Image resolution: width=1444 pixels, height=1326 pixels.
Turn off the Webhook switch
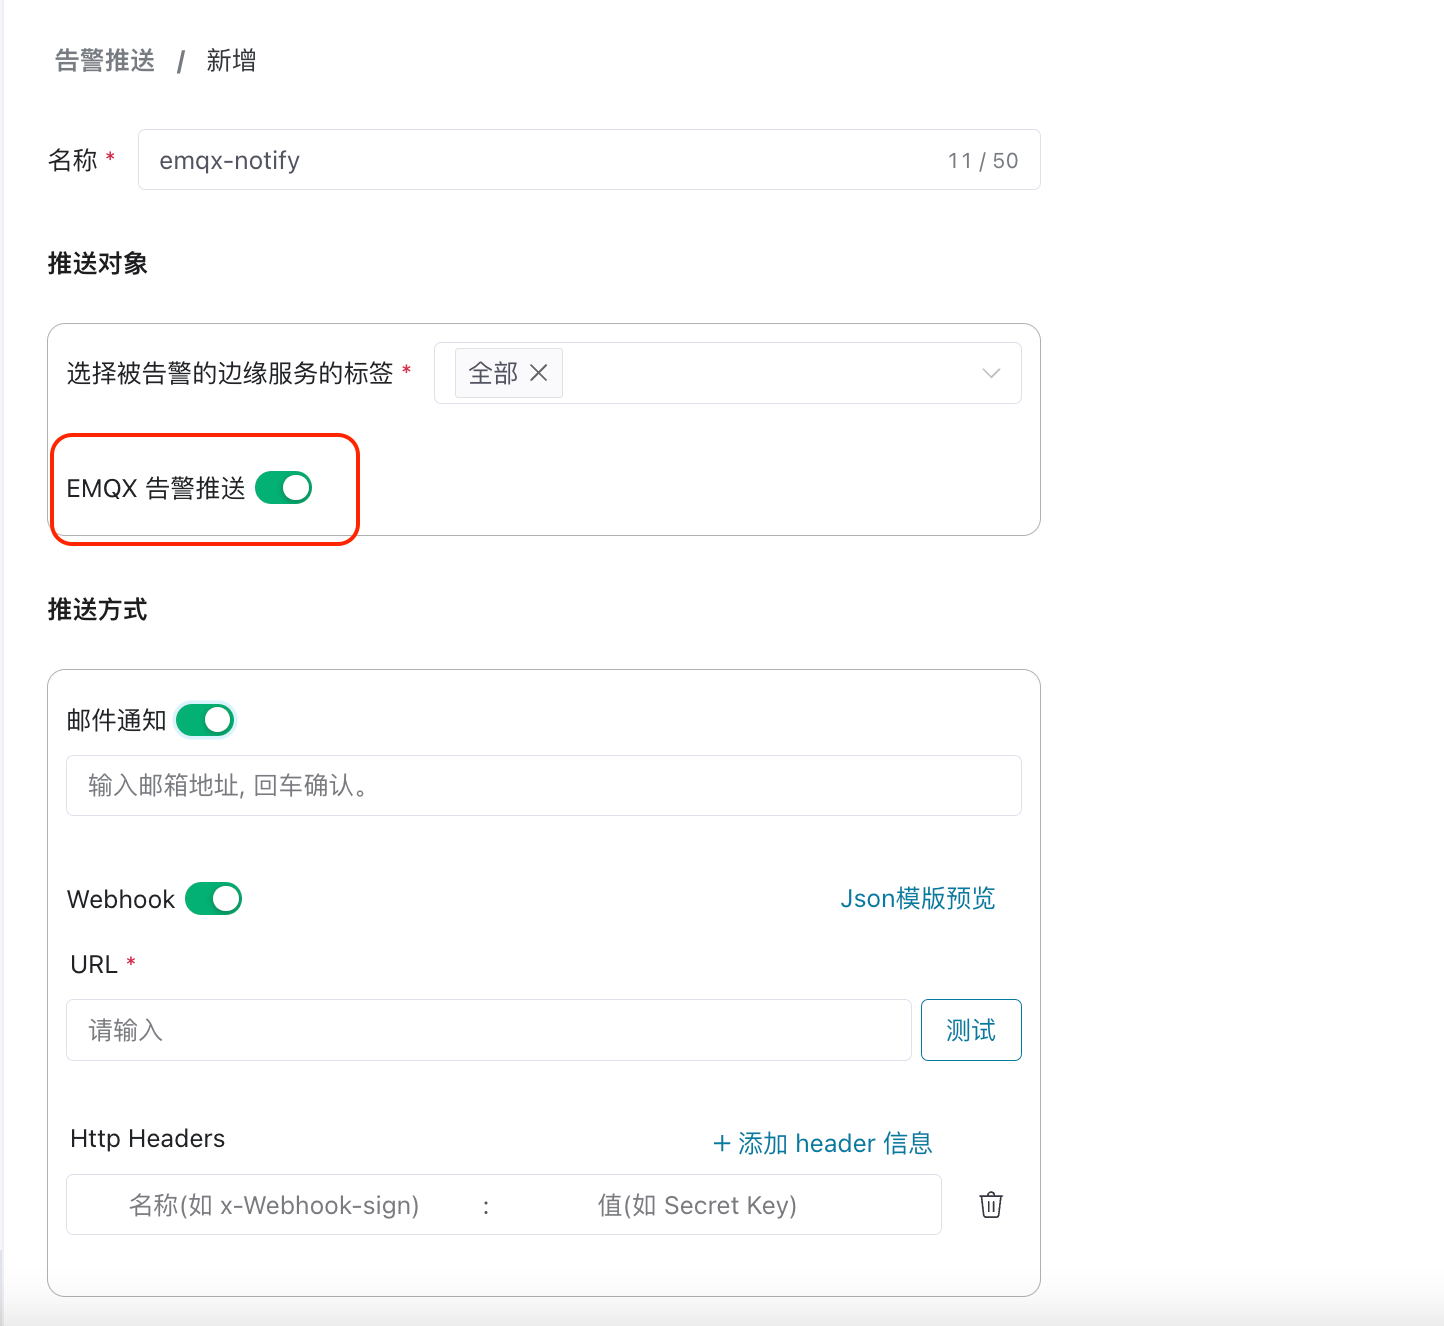(x=214, y=899)
